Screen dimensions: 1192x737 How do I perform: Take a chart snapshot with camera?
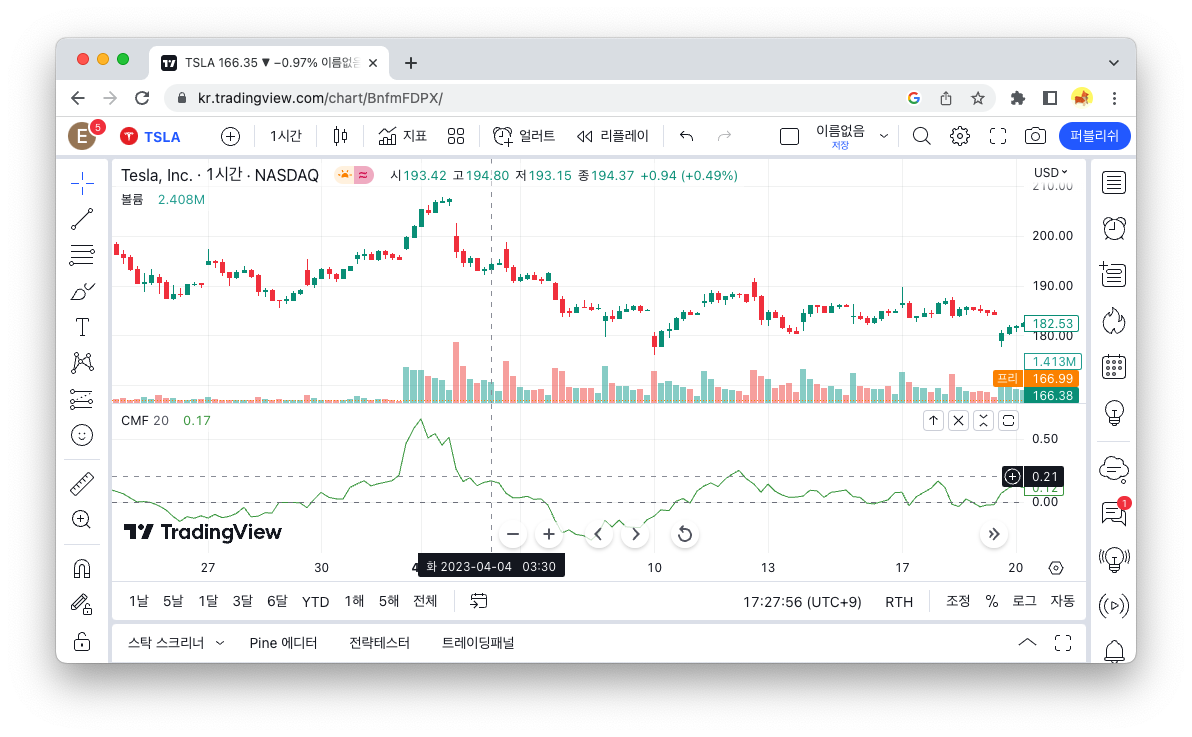coord(1035,136)
